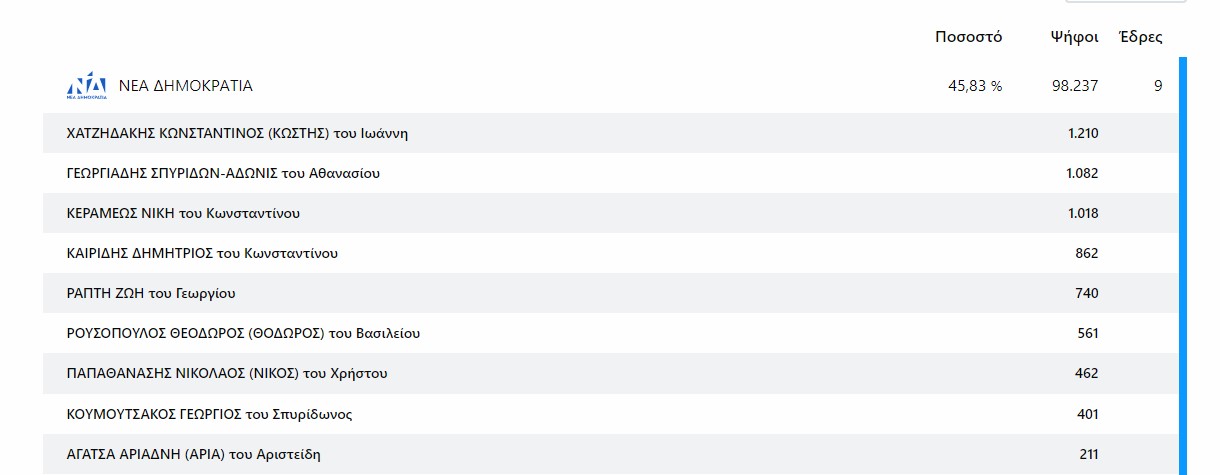Image resolution: width=1220 pixels, height=475 pixels.
Task: Select the ΚΕΡΑΜΕΩΣ ΝΙΚΗ candidate row
Action: point(611,213)
